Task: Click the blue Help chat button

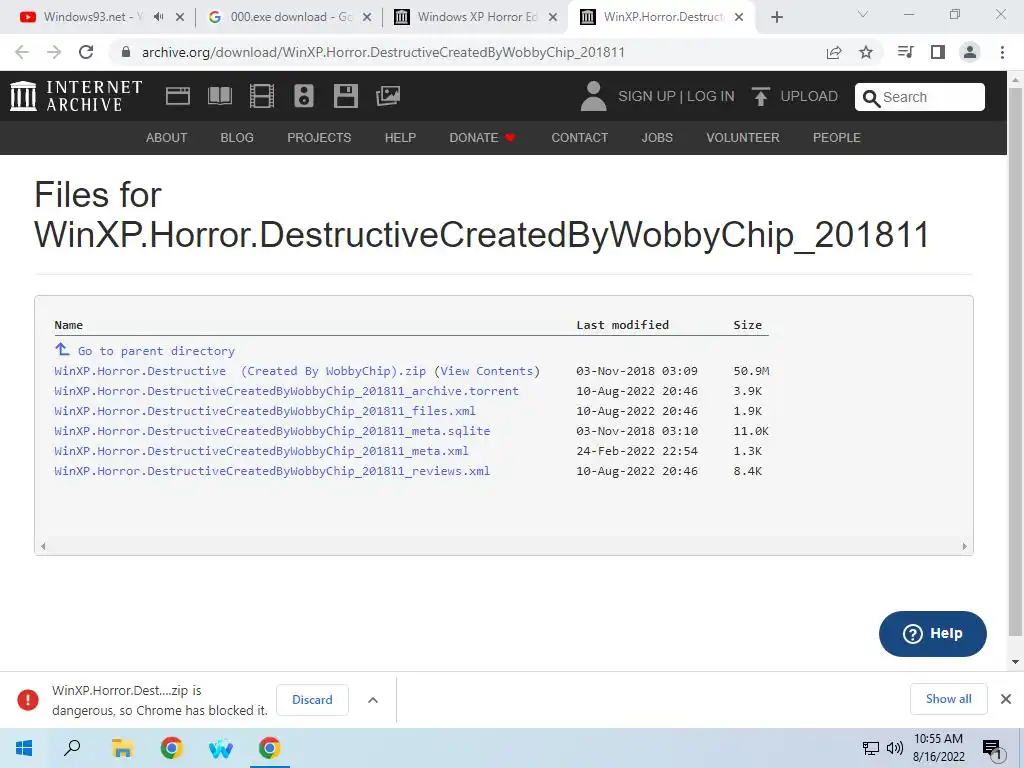Action: coord(933,633)
